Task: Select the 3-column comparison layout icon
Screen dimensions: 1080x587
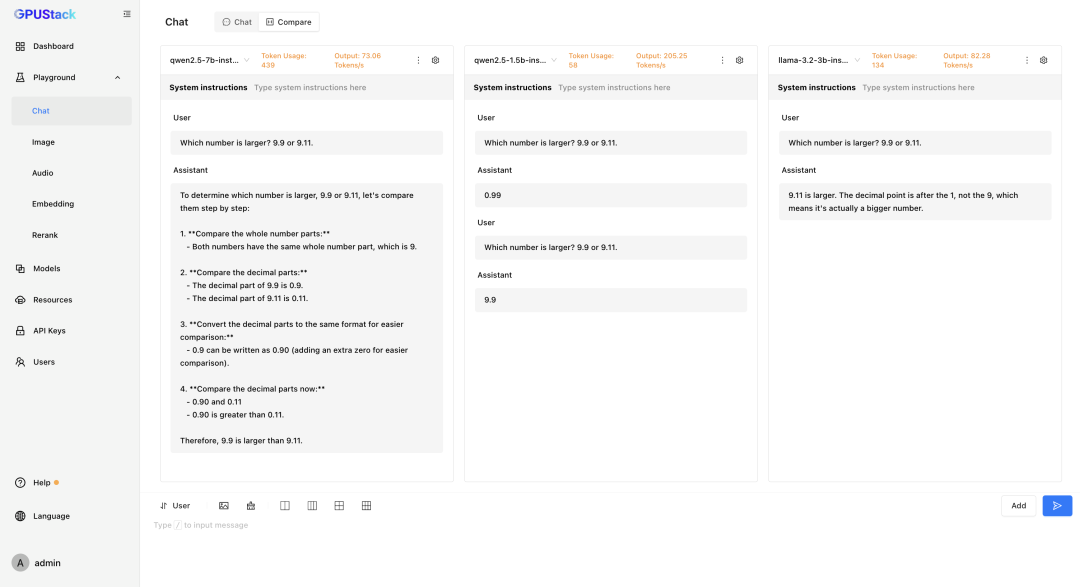Action: click(312, 505)
